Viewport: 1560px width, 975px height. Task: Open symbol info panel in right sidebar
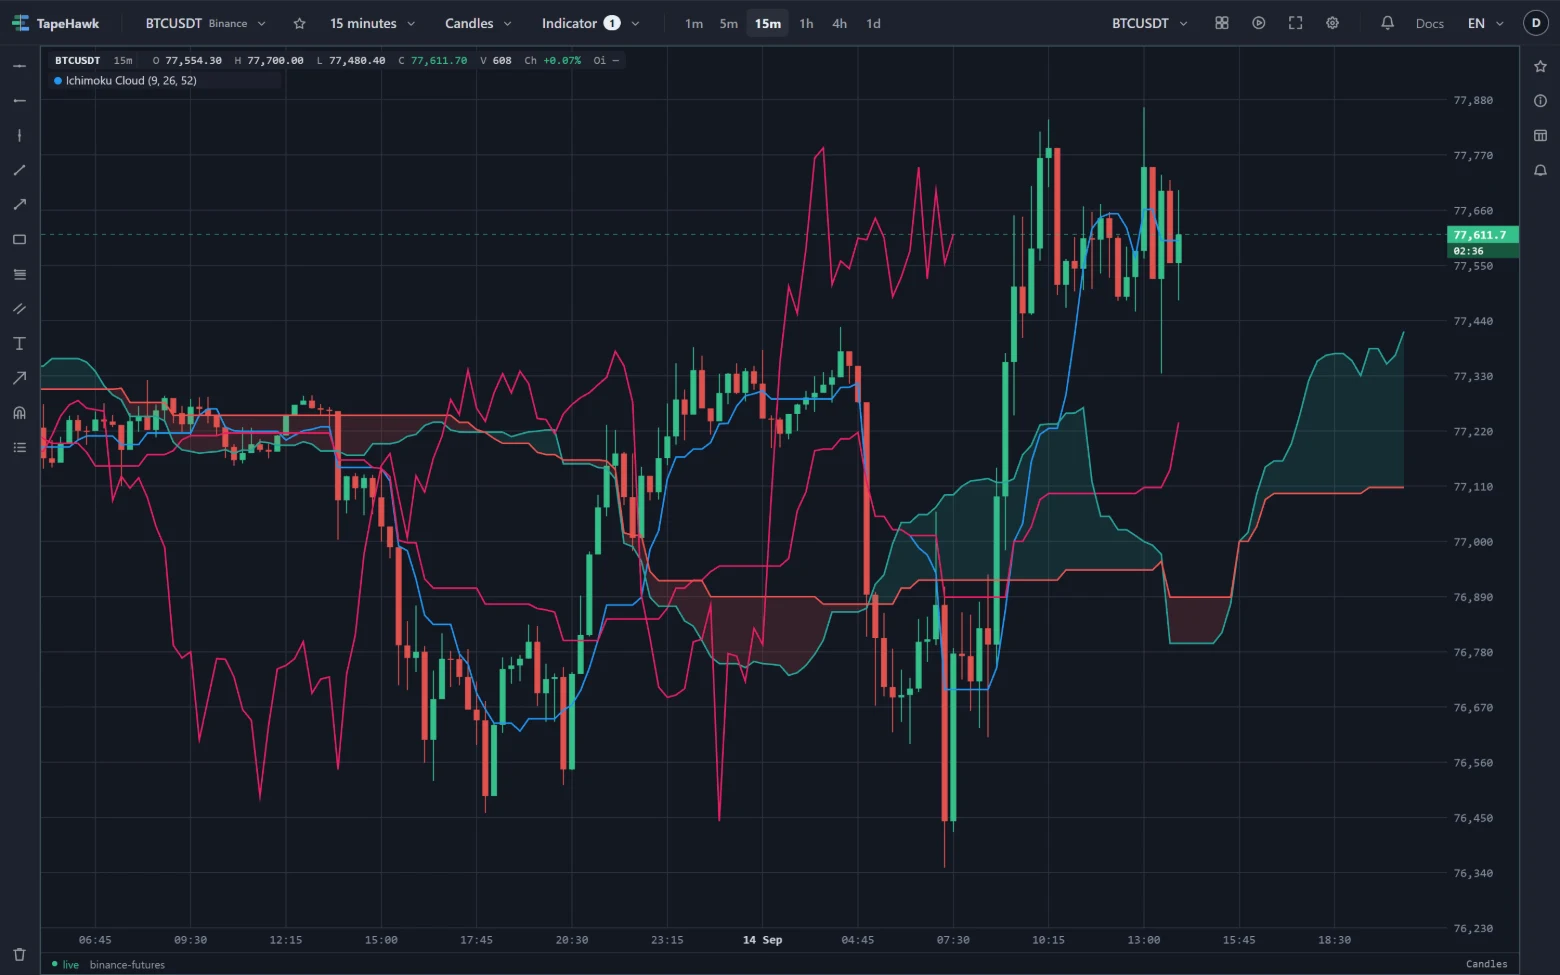pyautogui.click(x=1540, y=101)
